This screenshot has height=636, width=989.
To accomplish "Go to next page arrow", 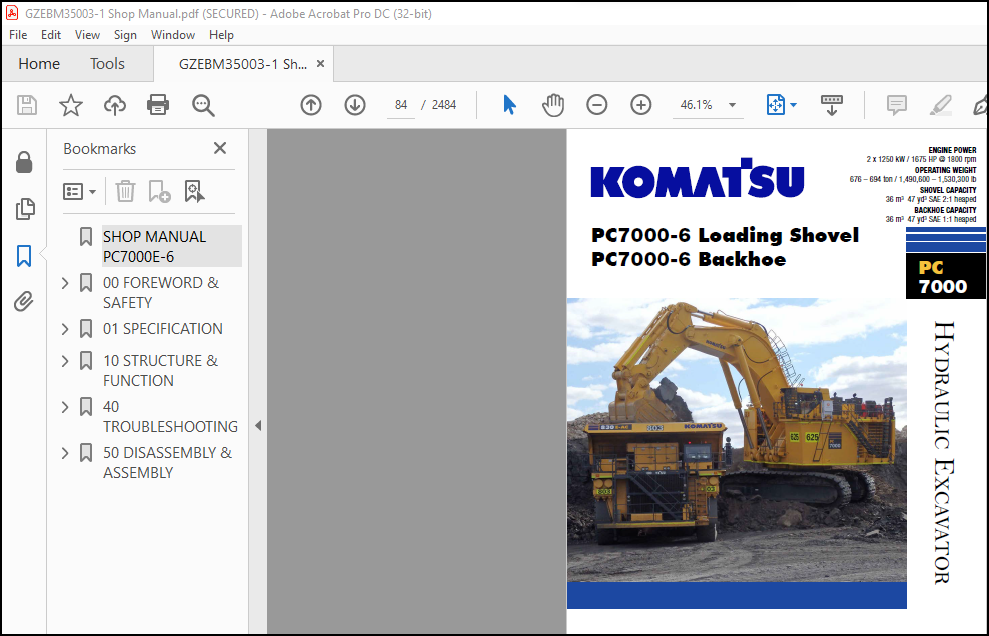I will click(x=355, y=105).
